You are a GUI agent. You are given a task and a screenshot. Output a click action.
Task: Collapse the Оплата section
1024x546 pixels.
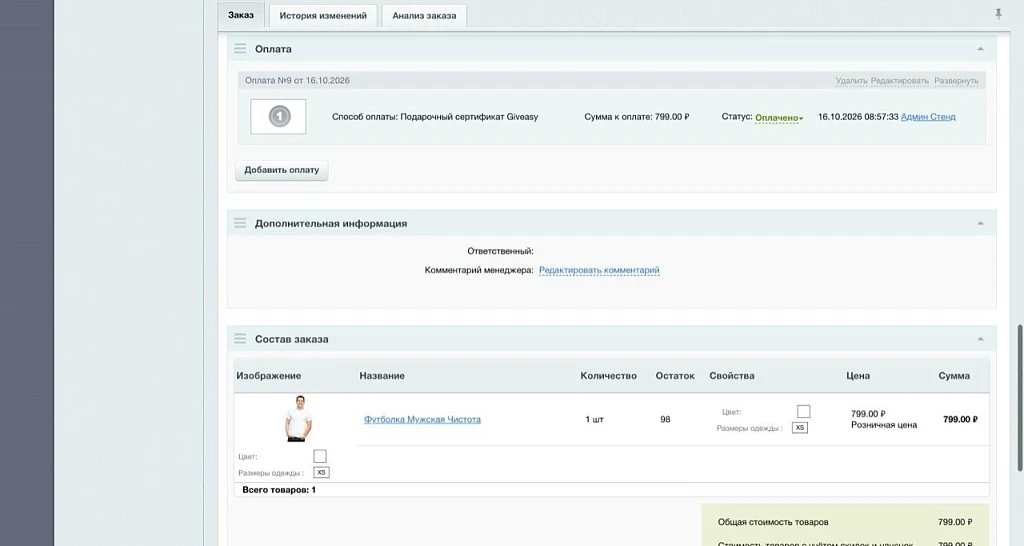click(x=980, y=49)
